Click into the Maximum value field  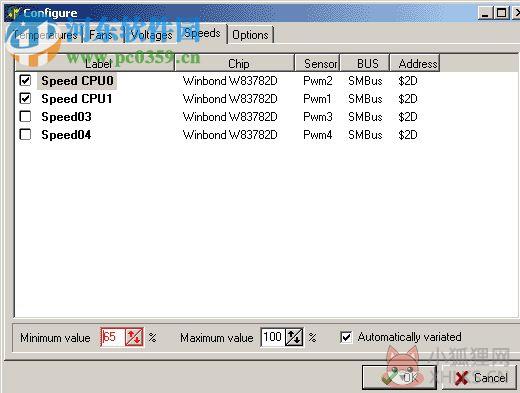[x=273, y=337]
